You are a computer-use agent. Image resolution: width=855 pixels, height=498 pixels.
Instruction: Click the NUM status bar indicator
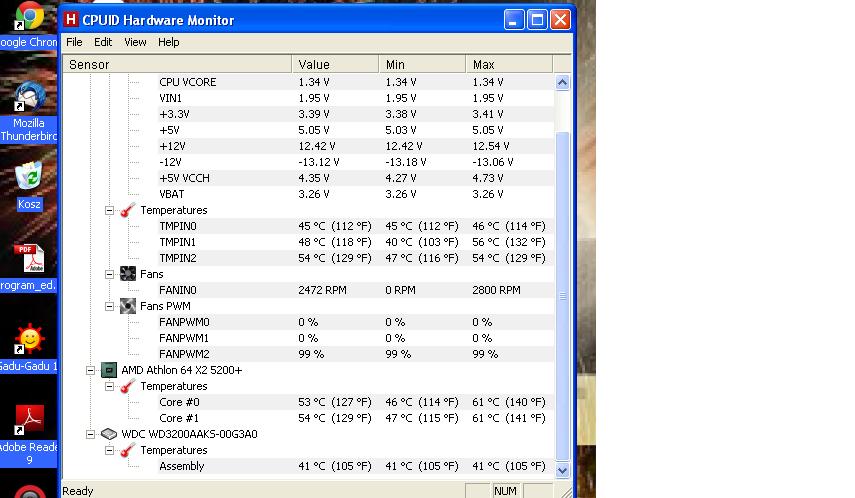click(x=505, y=491)
